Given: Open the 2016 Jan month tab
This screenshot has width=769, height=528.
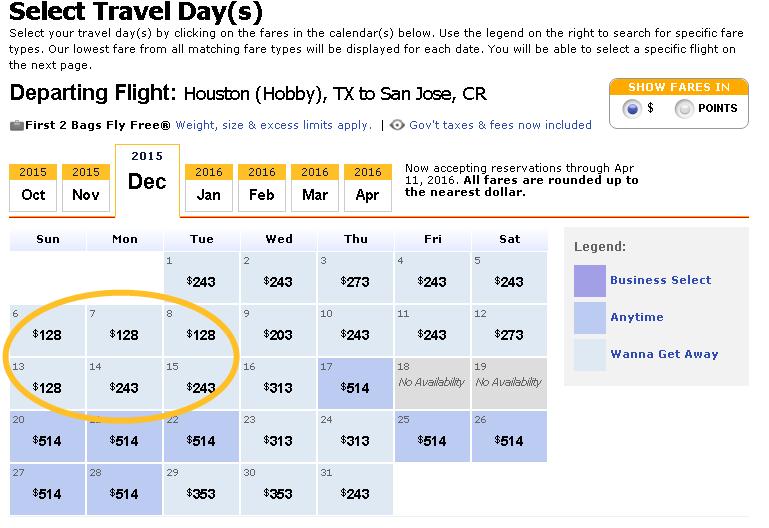Looking at the screenshot, I should (x=209, y=188).
